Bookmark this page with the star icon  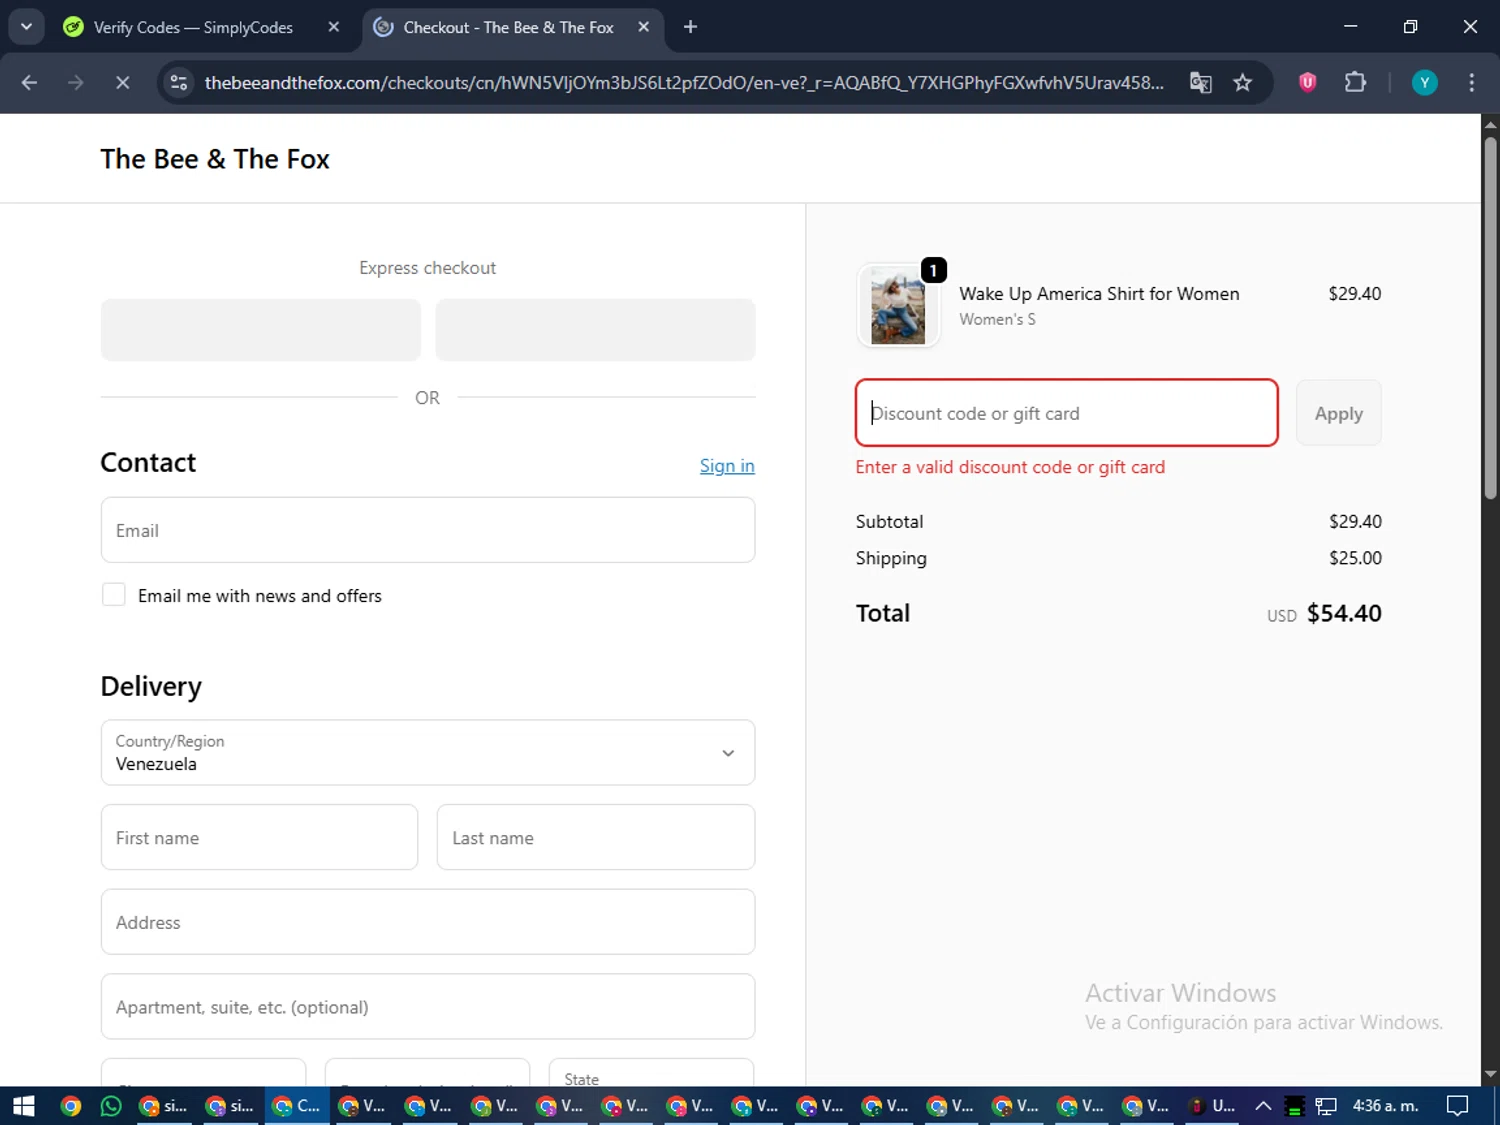[x=1243, y=83]
